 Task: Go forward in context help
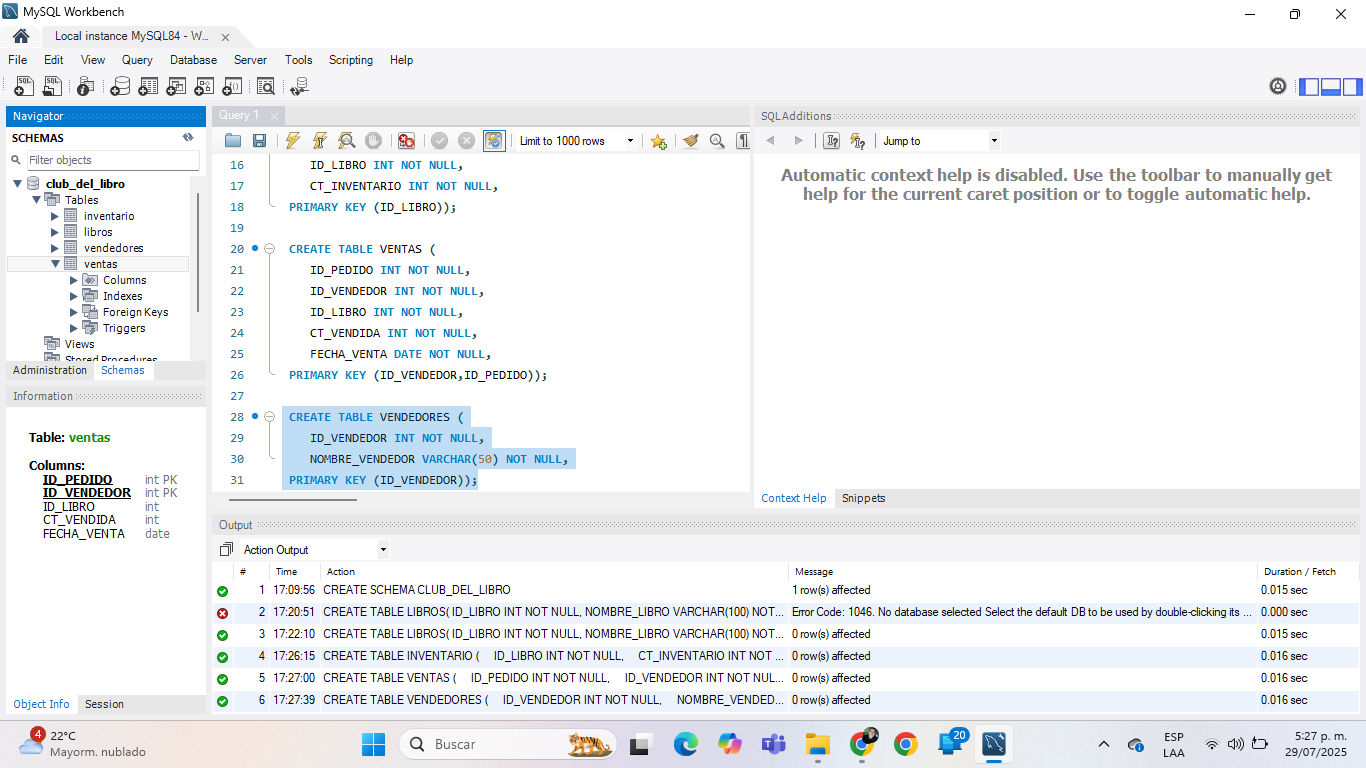click(x=798, y=141)
